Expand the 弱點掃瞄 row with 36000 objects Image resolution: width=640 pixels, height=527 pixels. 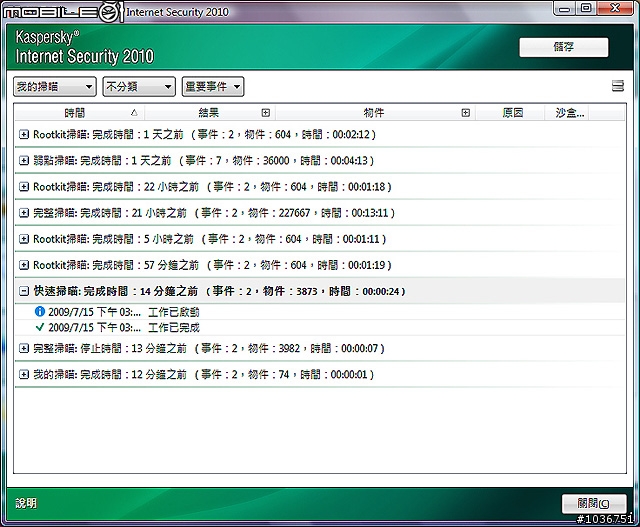[24, 160]
